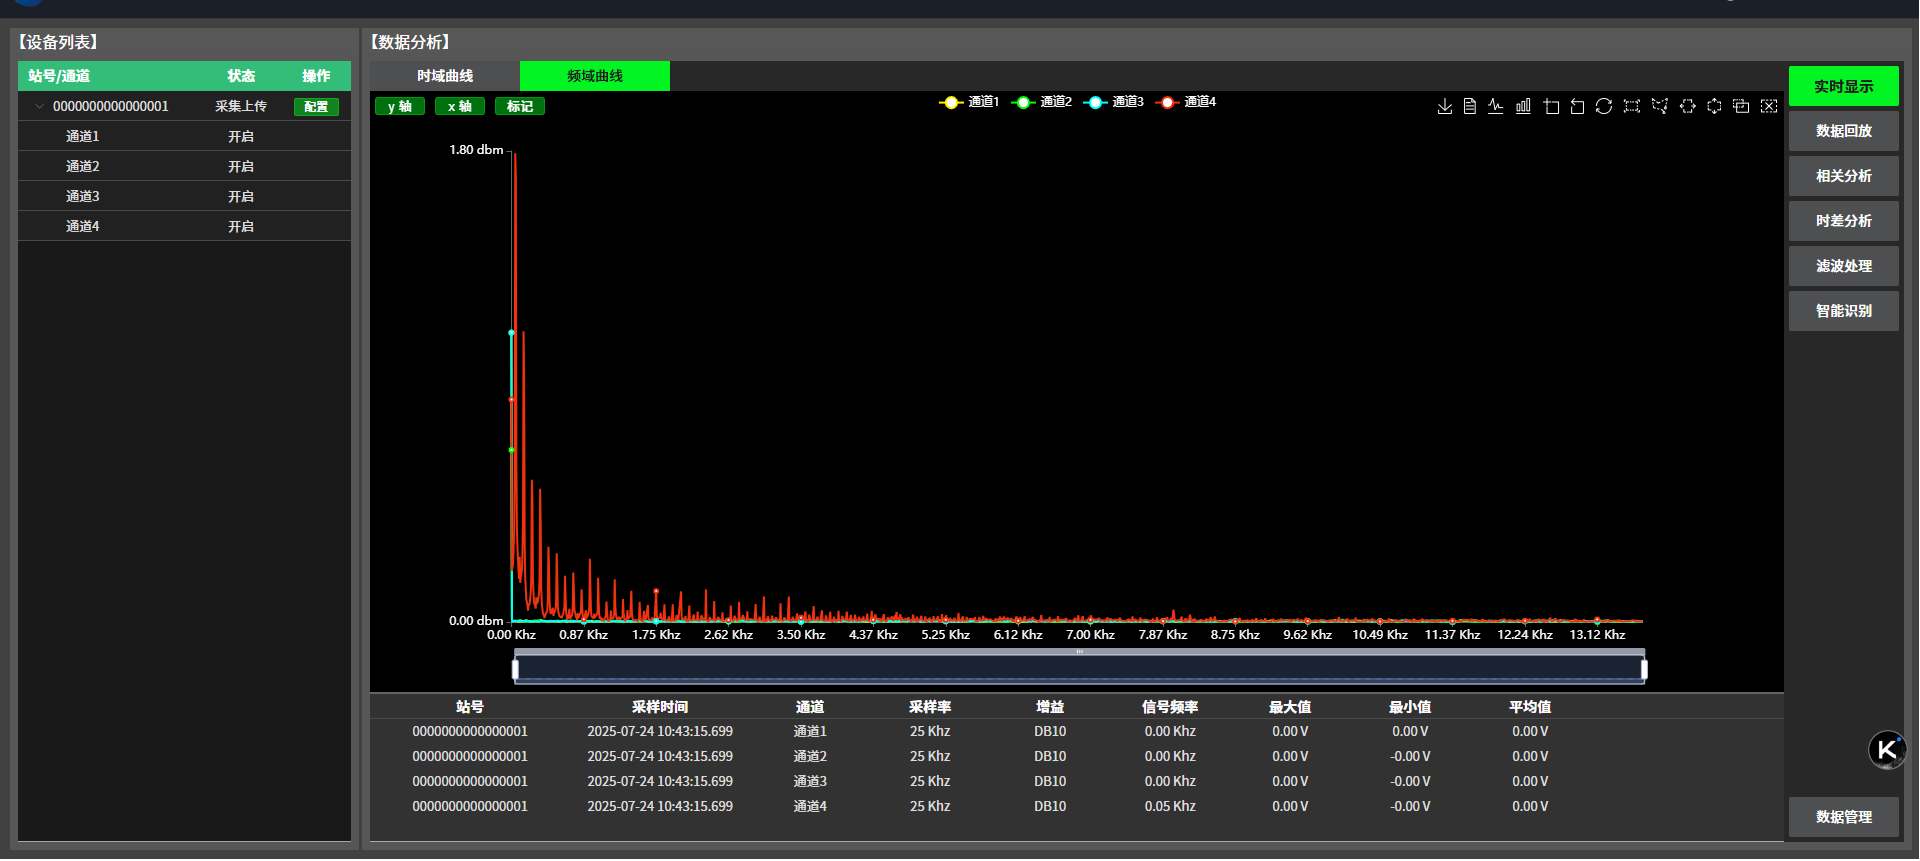The width and height of the screenshot is (1920, 861).
Task: Switch chart to bar type icon
Action: [x=1523, y=106]
